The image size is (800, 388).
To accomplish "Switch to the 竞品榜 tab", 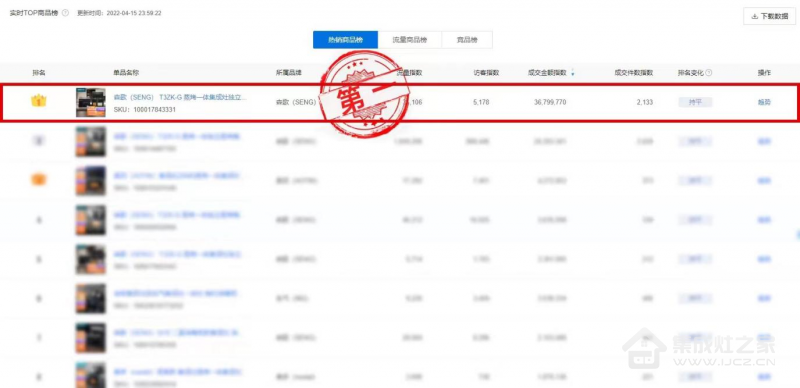I will tap(467, 40).
